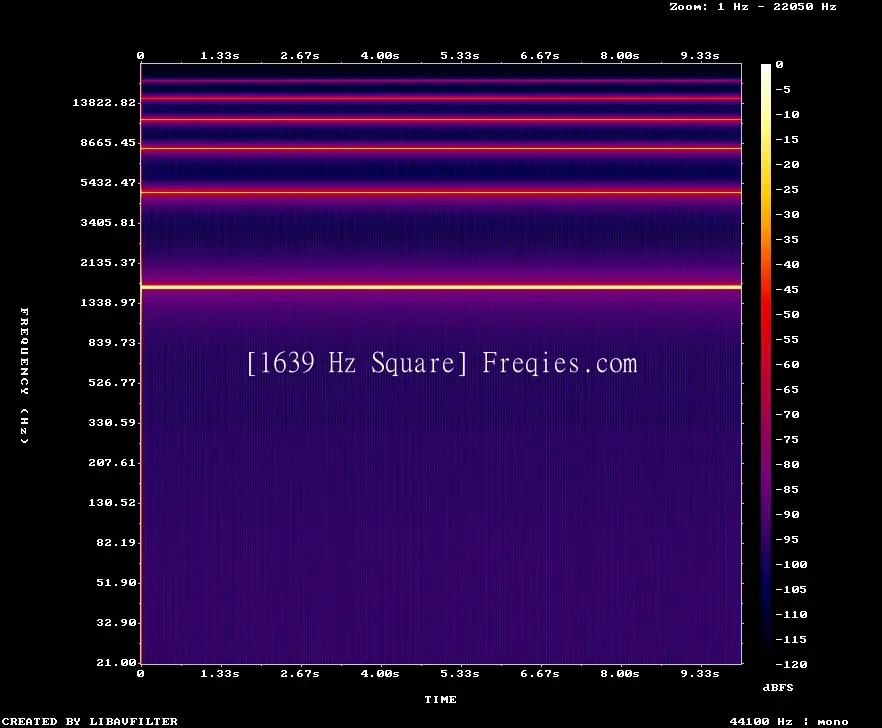Click the 207.61 frequency axis label
Viewport: 882px width, 728px height.
point(112,462)
